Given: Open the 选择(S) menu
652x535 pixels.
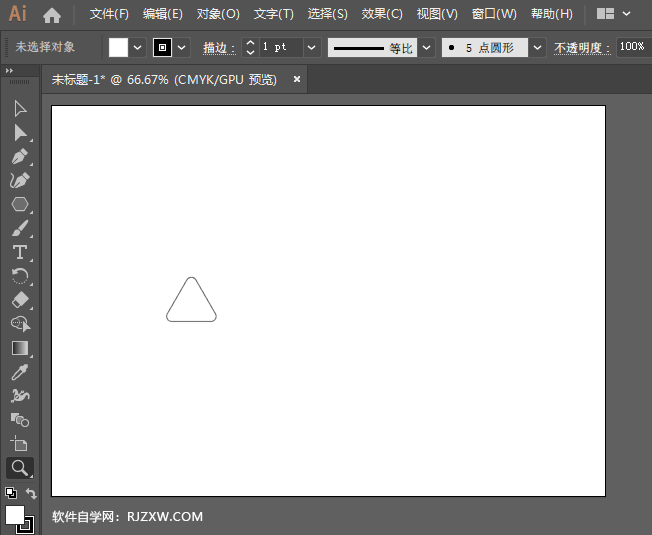Looking at the screenshot, I should [x=328, y=14].
